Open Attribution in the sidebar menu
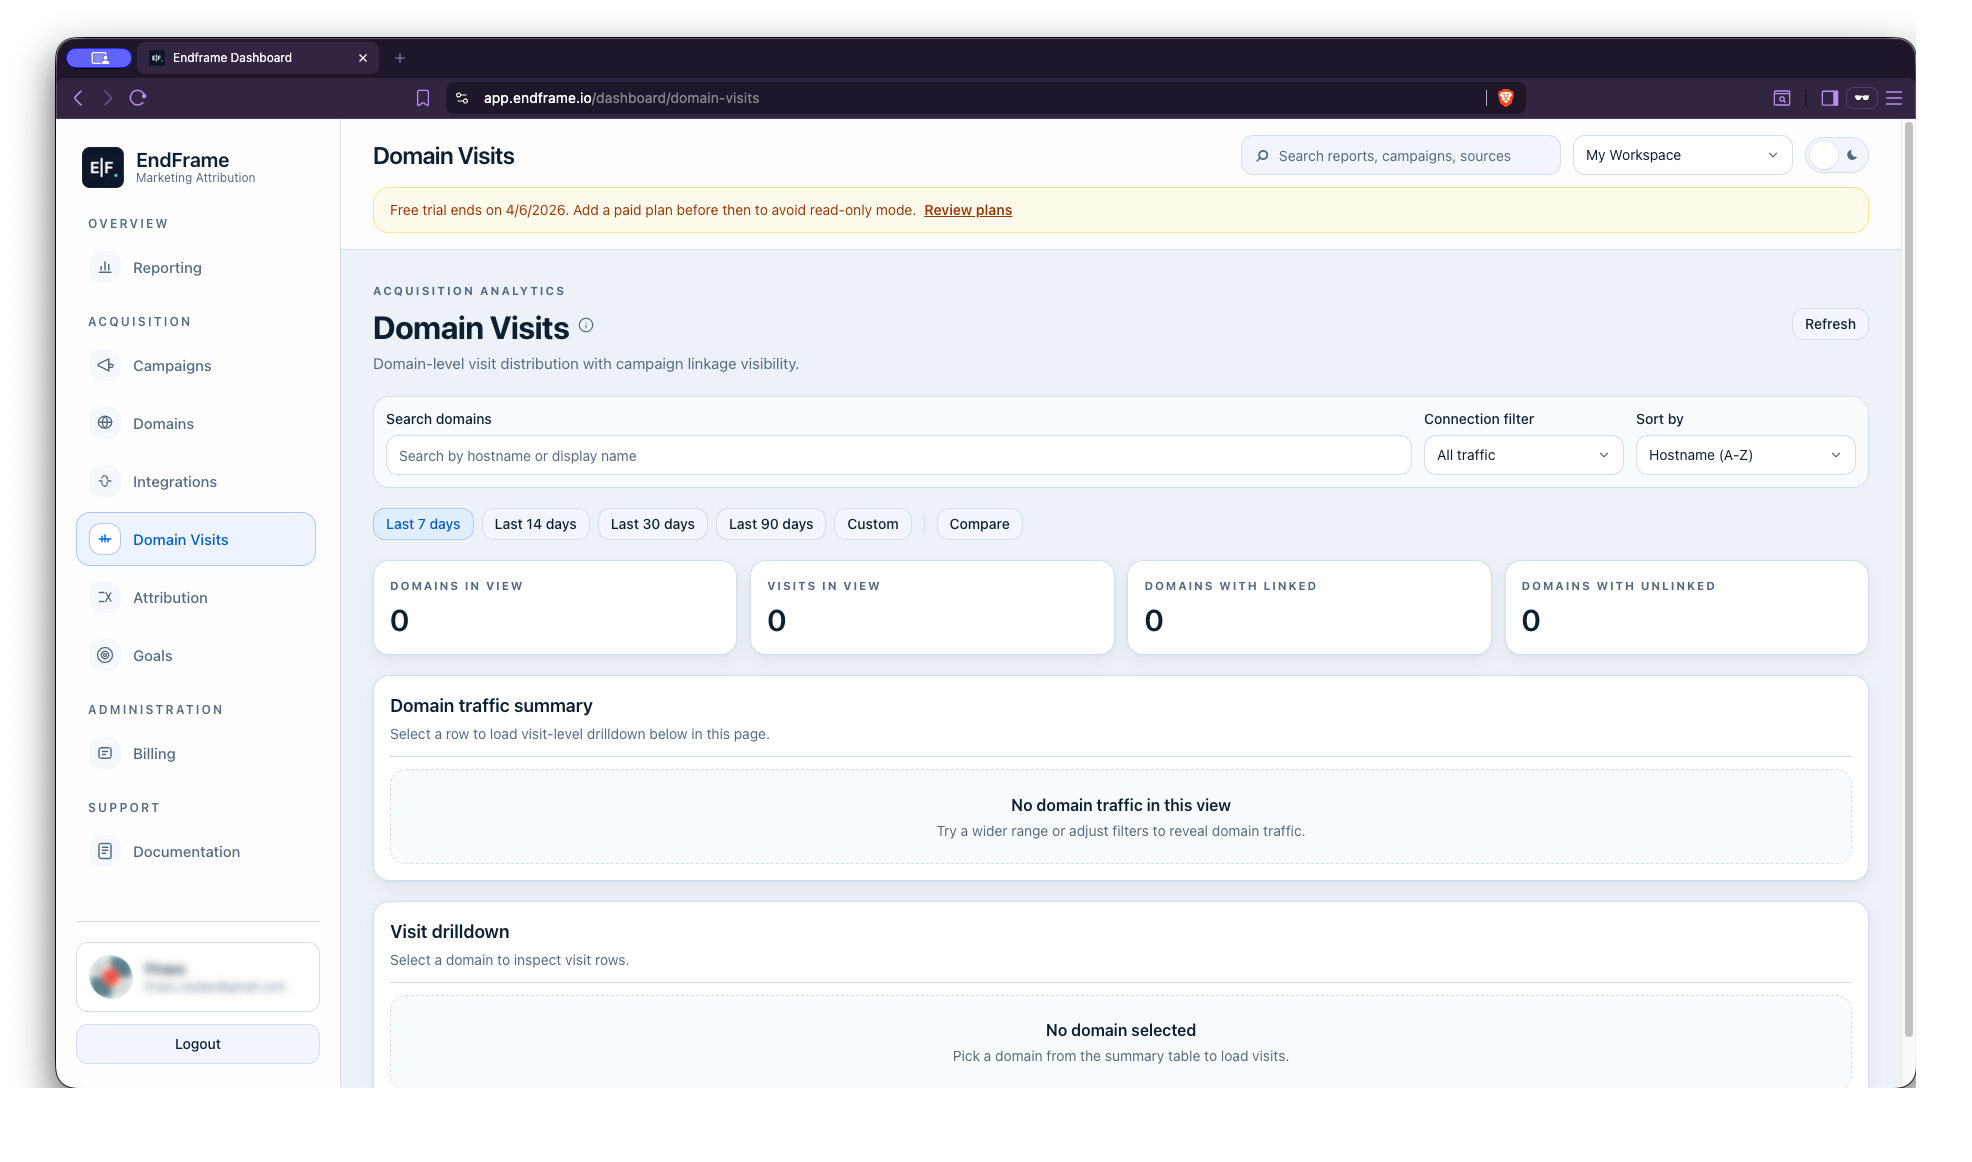Screen dimensions: 1972x1162 170,597
